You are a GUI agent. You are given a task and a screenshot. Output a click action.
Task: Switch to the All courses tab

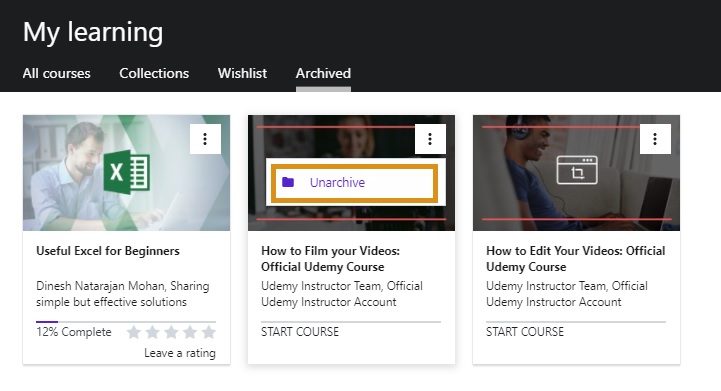point(57,74)
